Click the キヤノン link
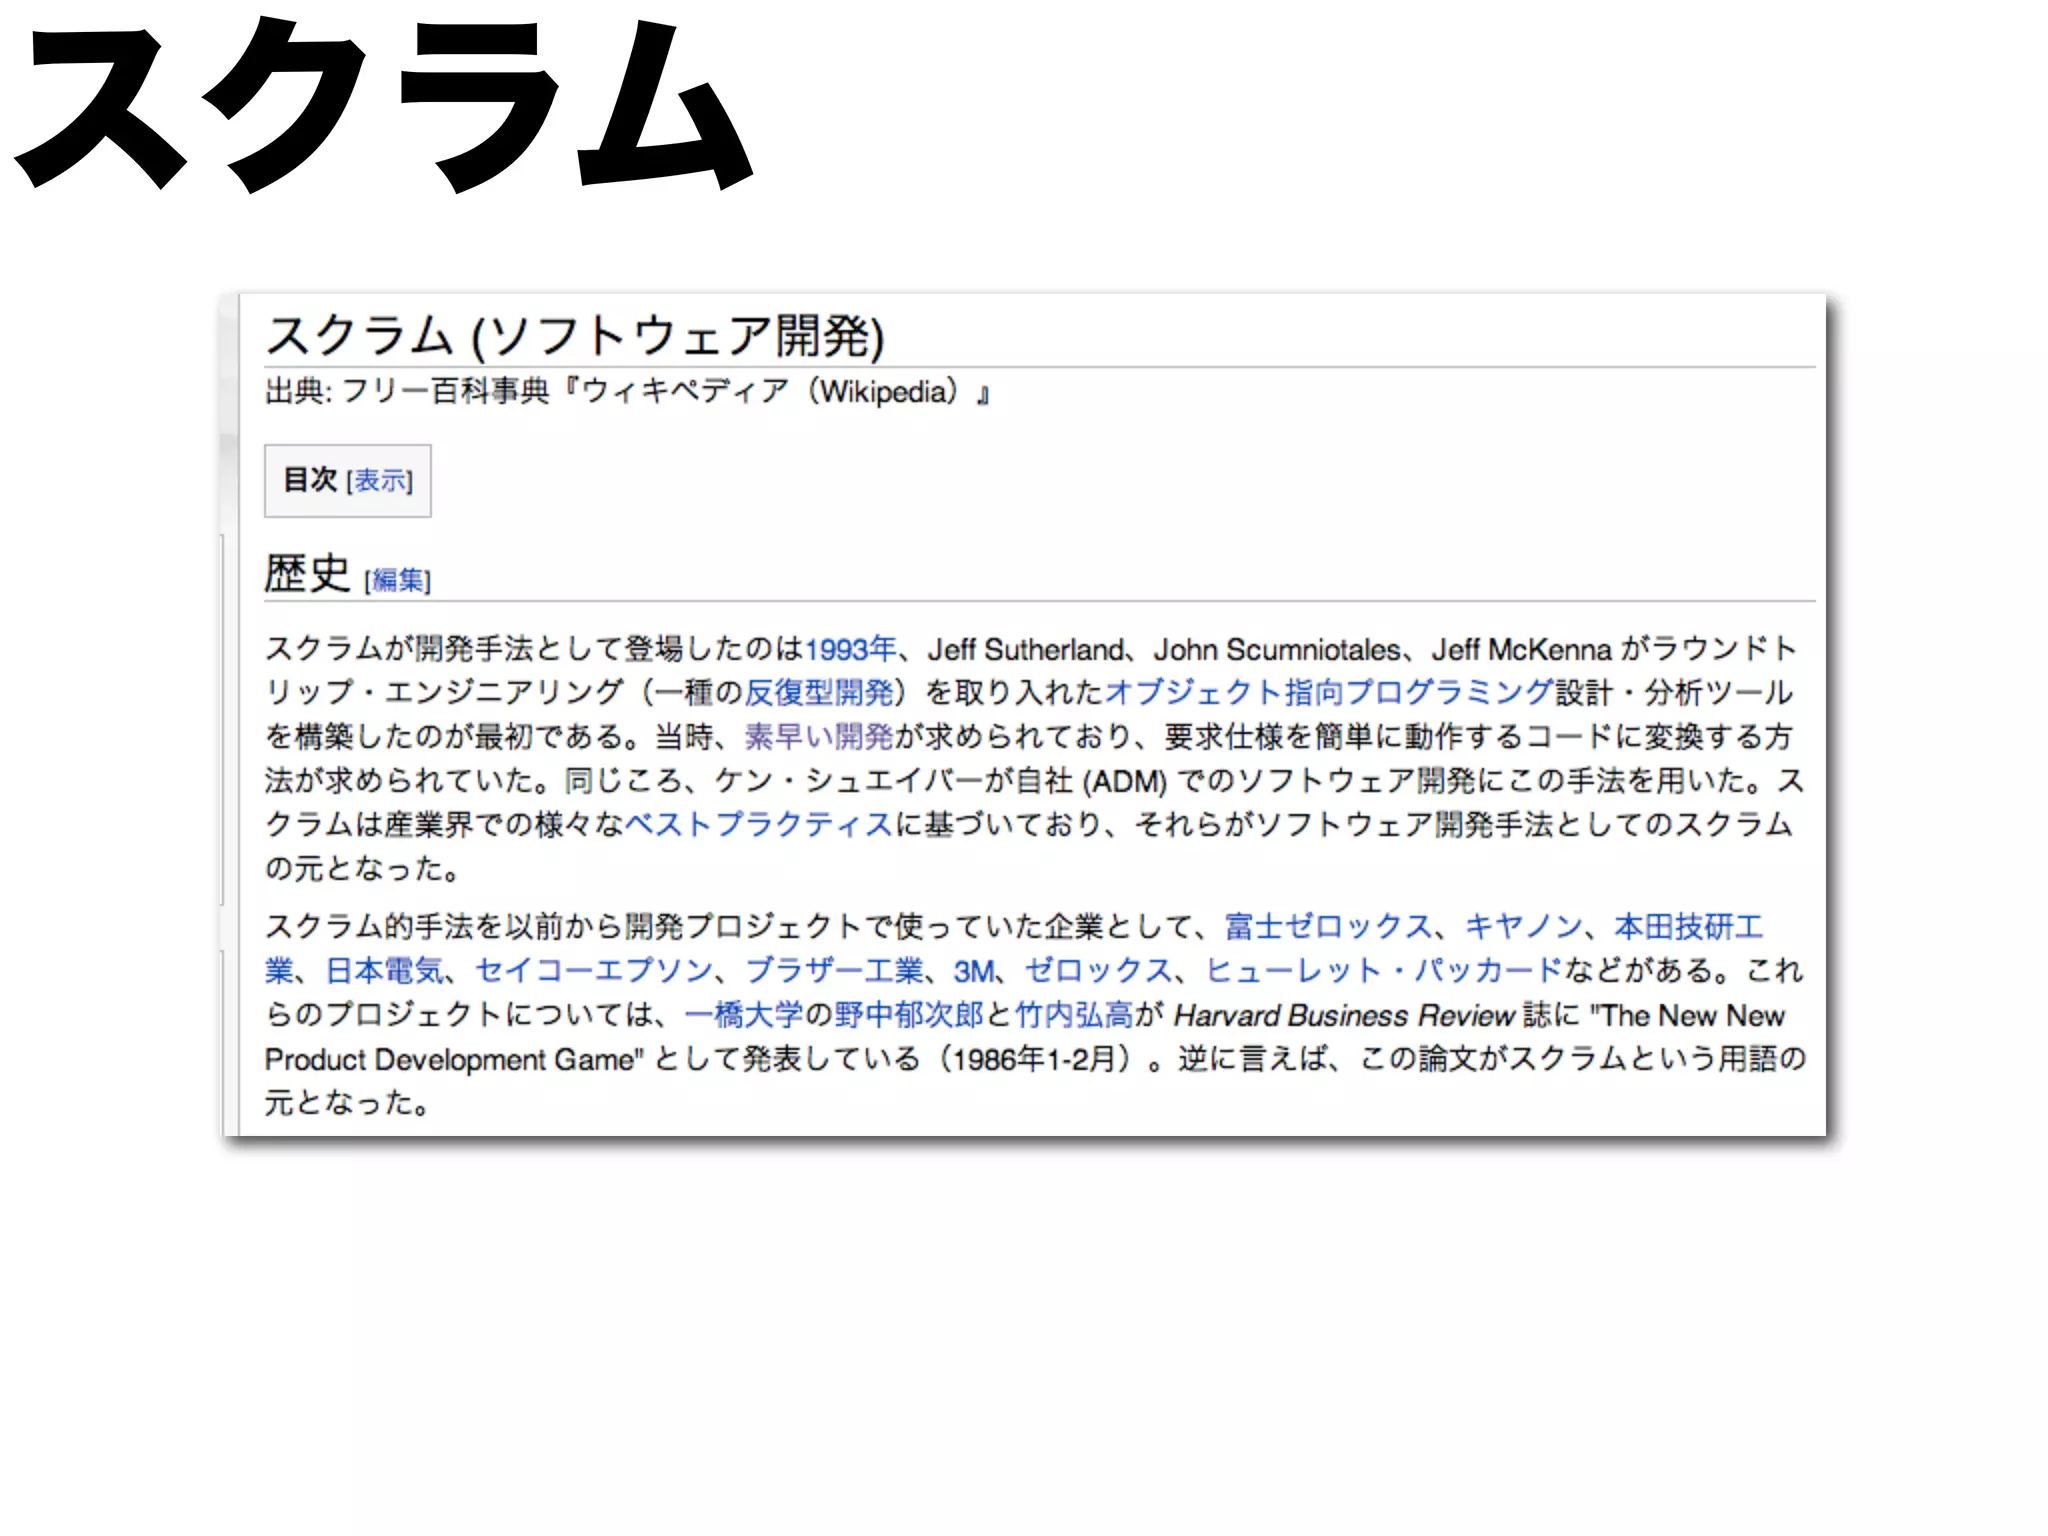2048x1536 pixels. coord(1523,926)
